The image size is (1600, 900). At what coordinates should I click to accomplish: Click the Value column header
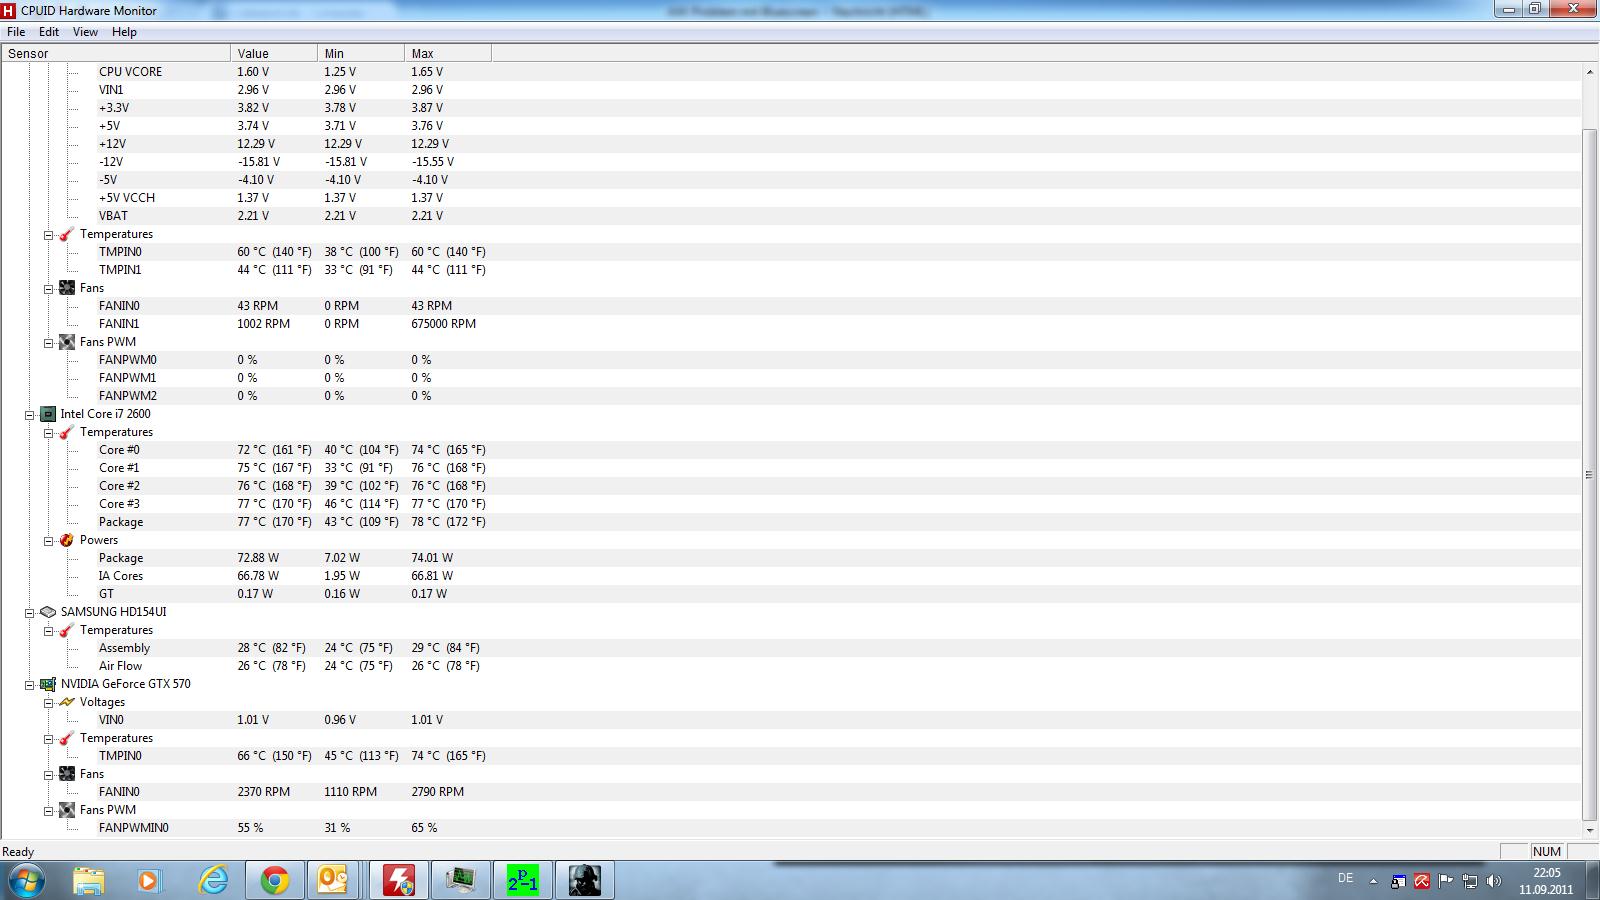tap(274, 54)
